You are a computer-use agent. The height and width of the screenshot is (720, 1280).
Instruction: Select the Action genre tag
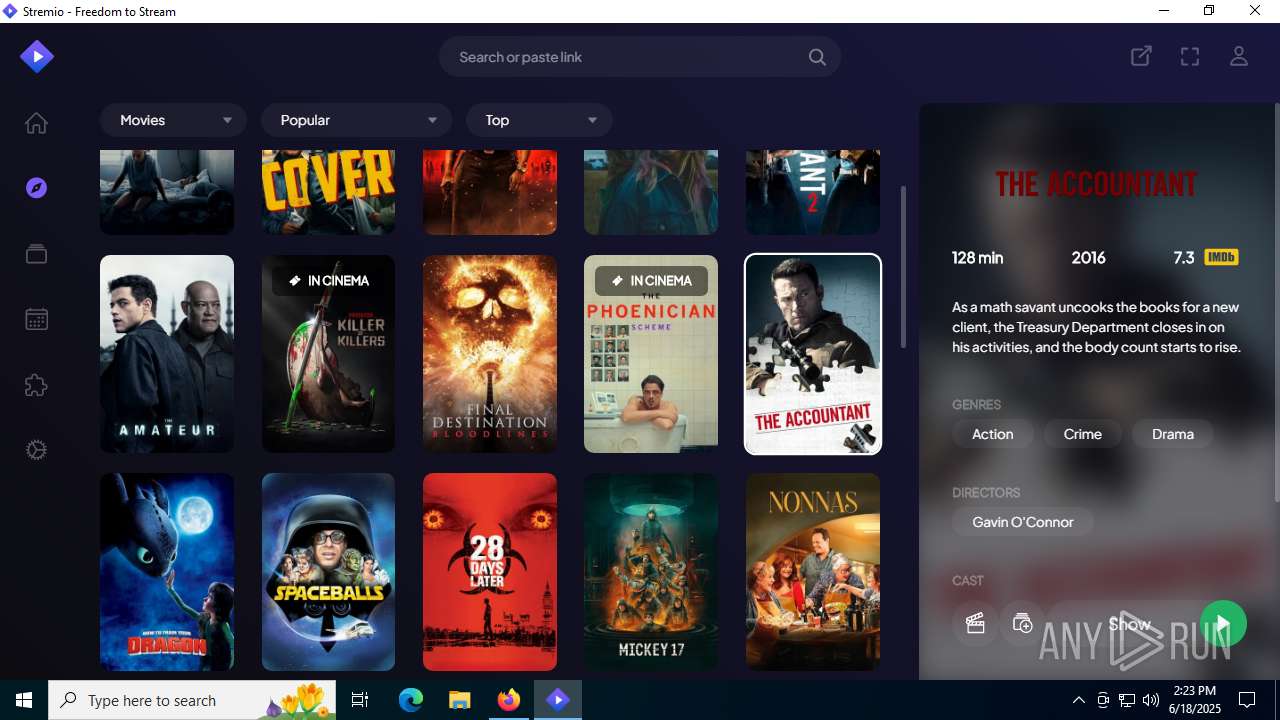click(993, 434)
